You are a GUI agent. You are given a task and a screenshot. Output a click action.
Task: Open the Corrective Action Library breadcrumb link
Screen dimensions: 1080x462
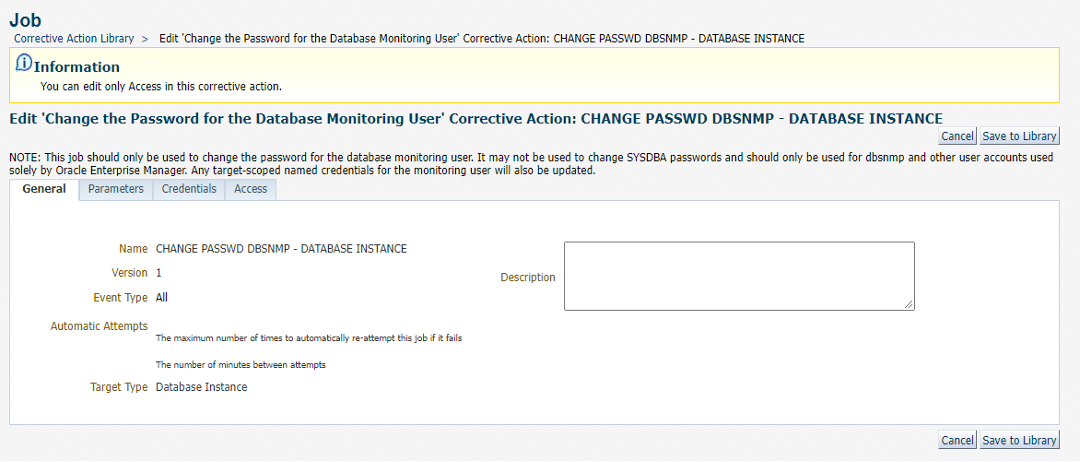(74, 38)
